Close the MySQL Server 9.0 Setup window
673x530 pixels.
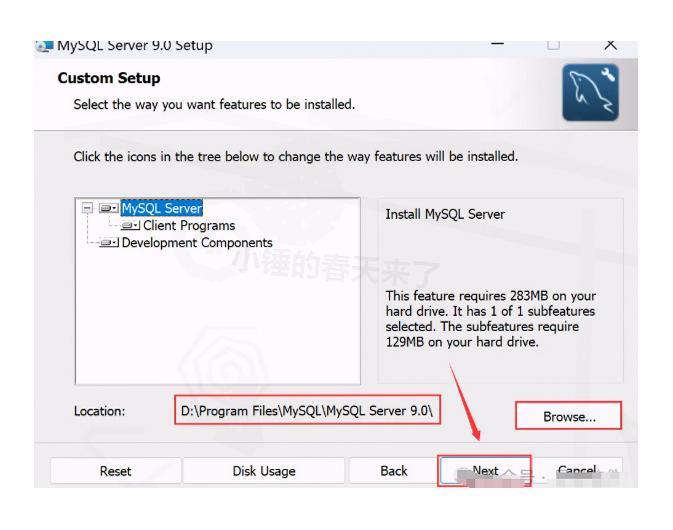click(x=611, y=46)
